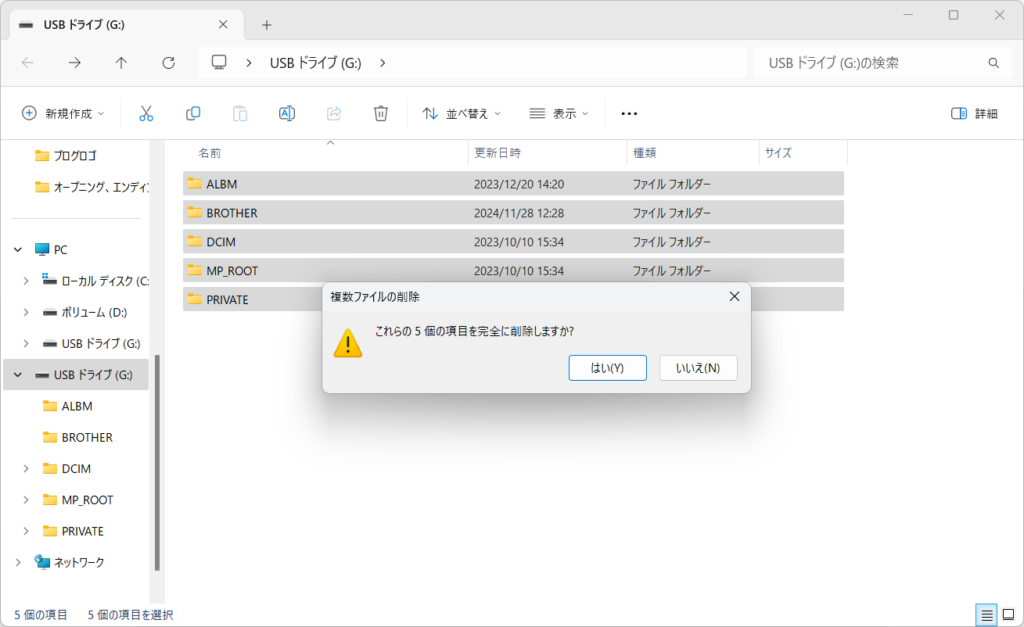The width and height of the screenshot is (1024, 627).
Task: Open the 新規作成 dropdown
Action: (64, 114)
